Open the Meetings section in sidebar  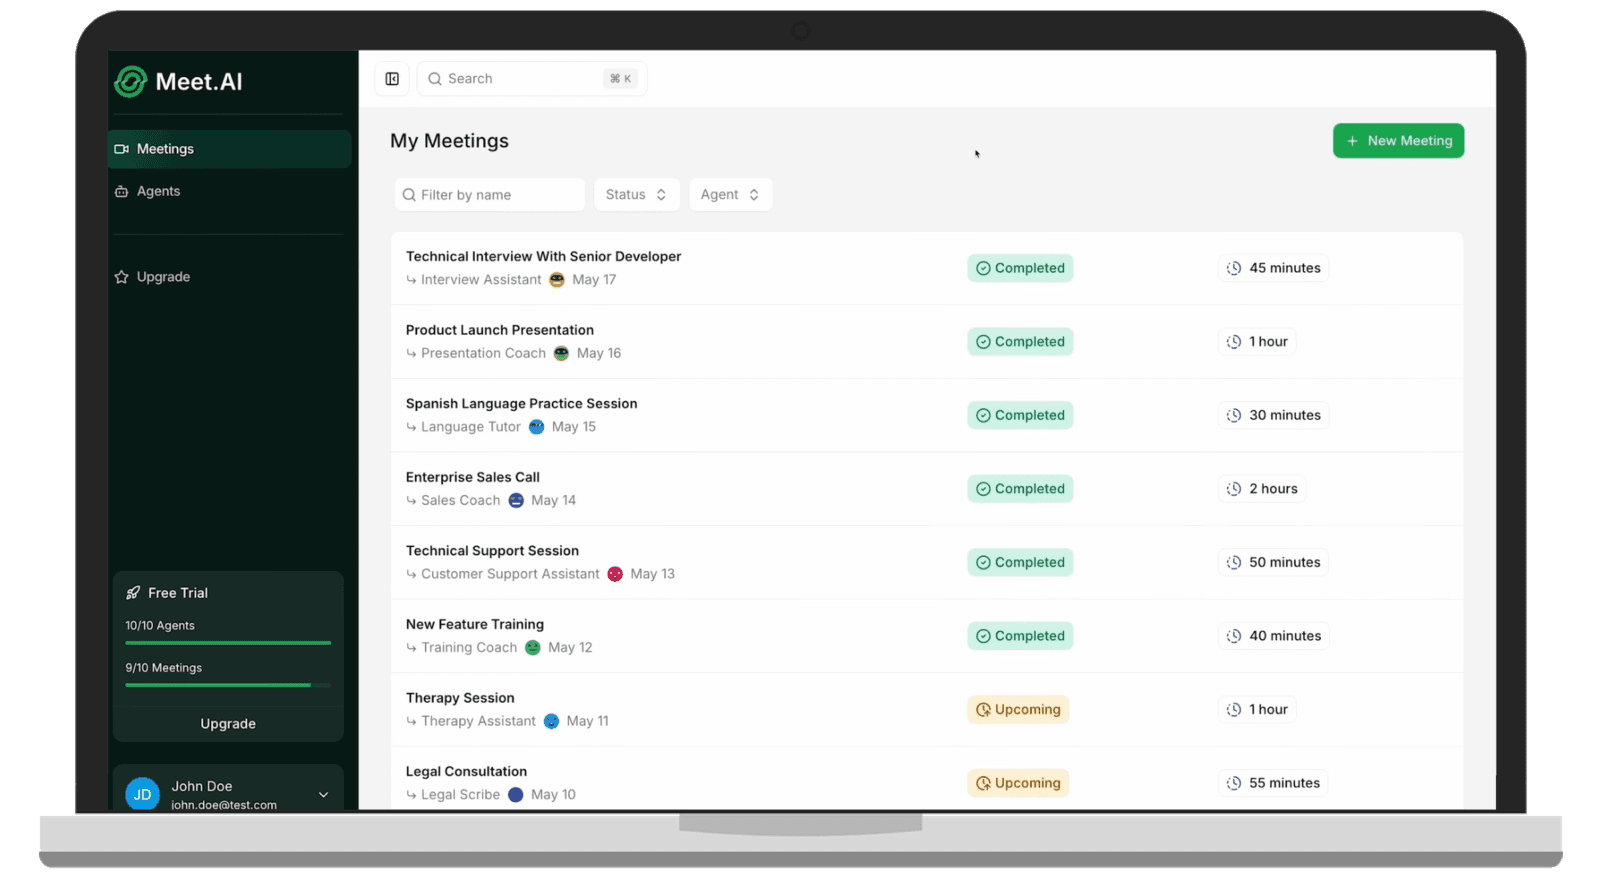[230, 149]
